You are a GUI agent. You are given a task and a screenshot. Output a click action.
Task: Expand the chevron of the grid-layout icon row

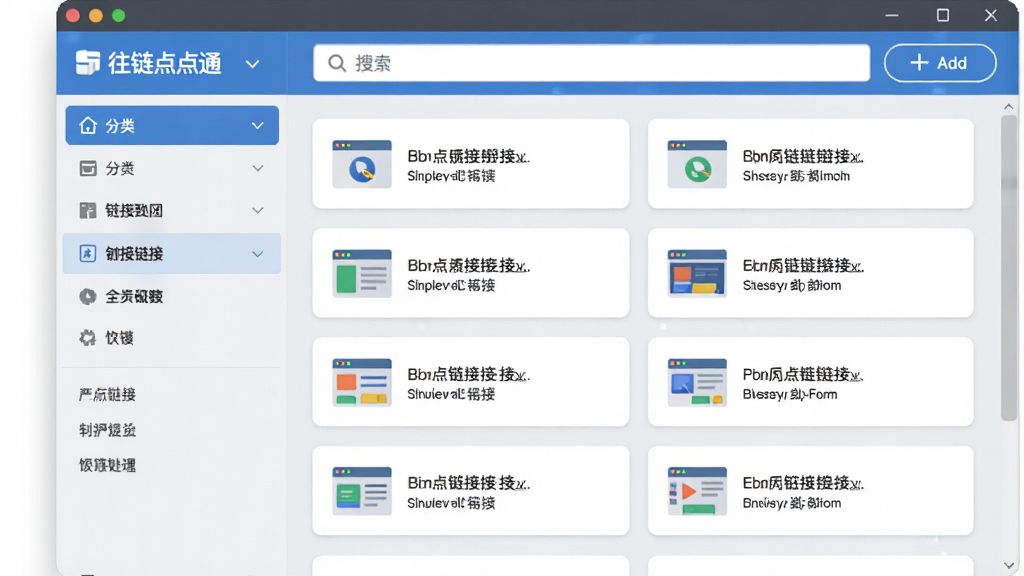(258, 210)
